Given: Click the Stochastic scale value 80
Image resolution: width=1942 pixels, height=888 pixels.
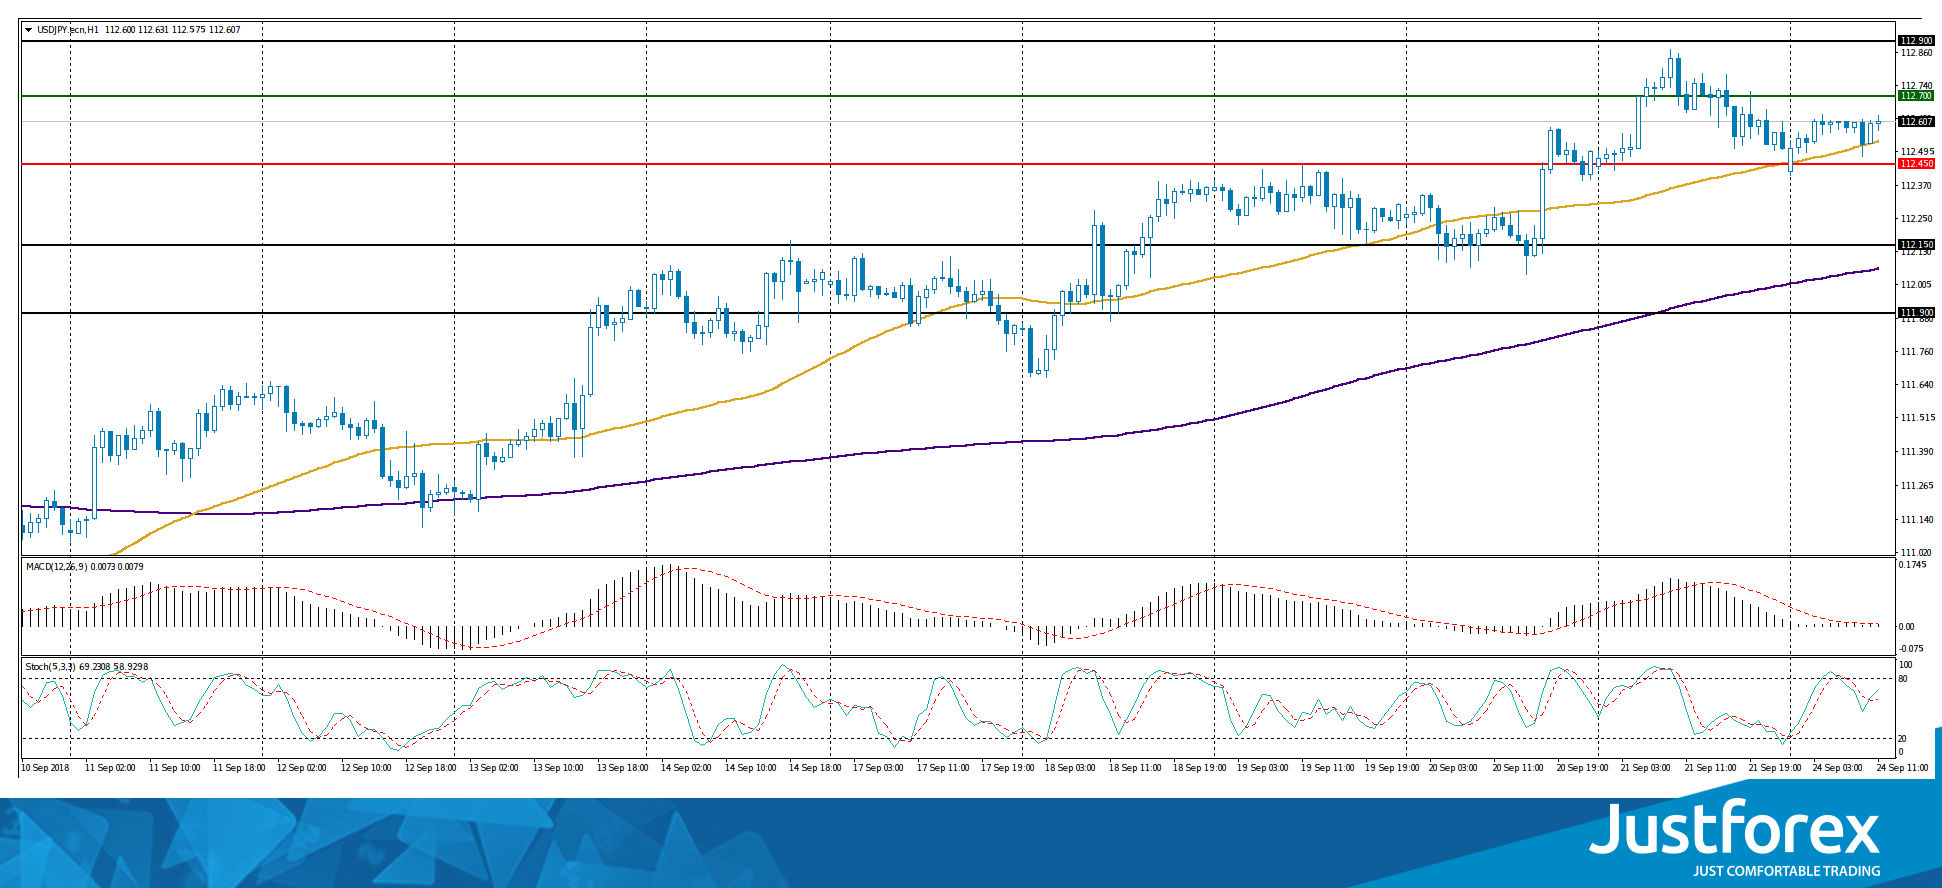Looking at the screenshot, I should [x=1903, y=679].
